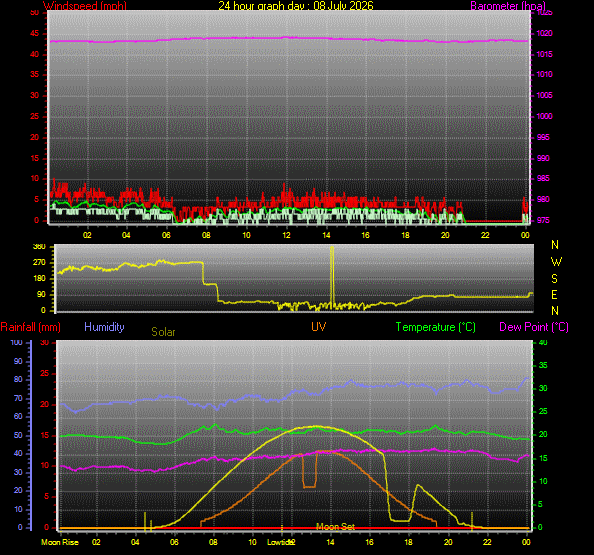The height and width of the screenshot is (555, 594).
Task: Click the 18 hour tick on bottom graph
Action: [x=408, y=542]
